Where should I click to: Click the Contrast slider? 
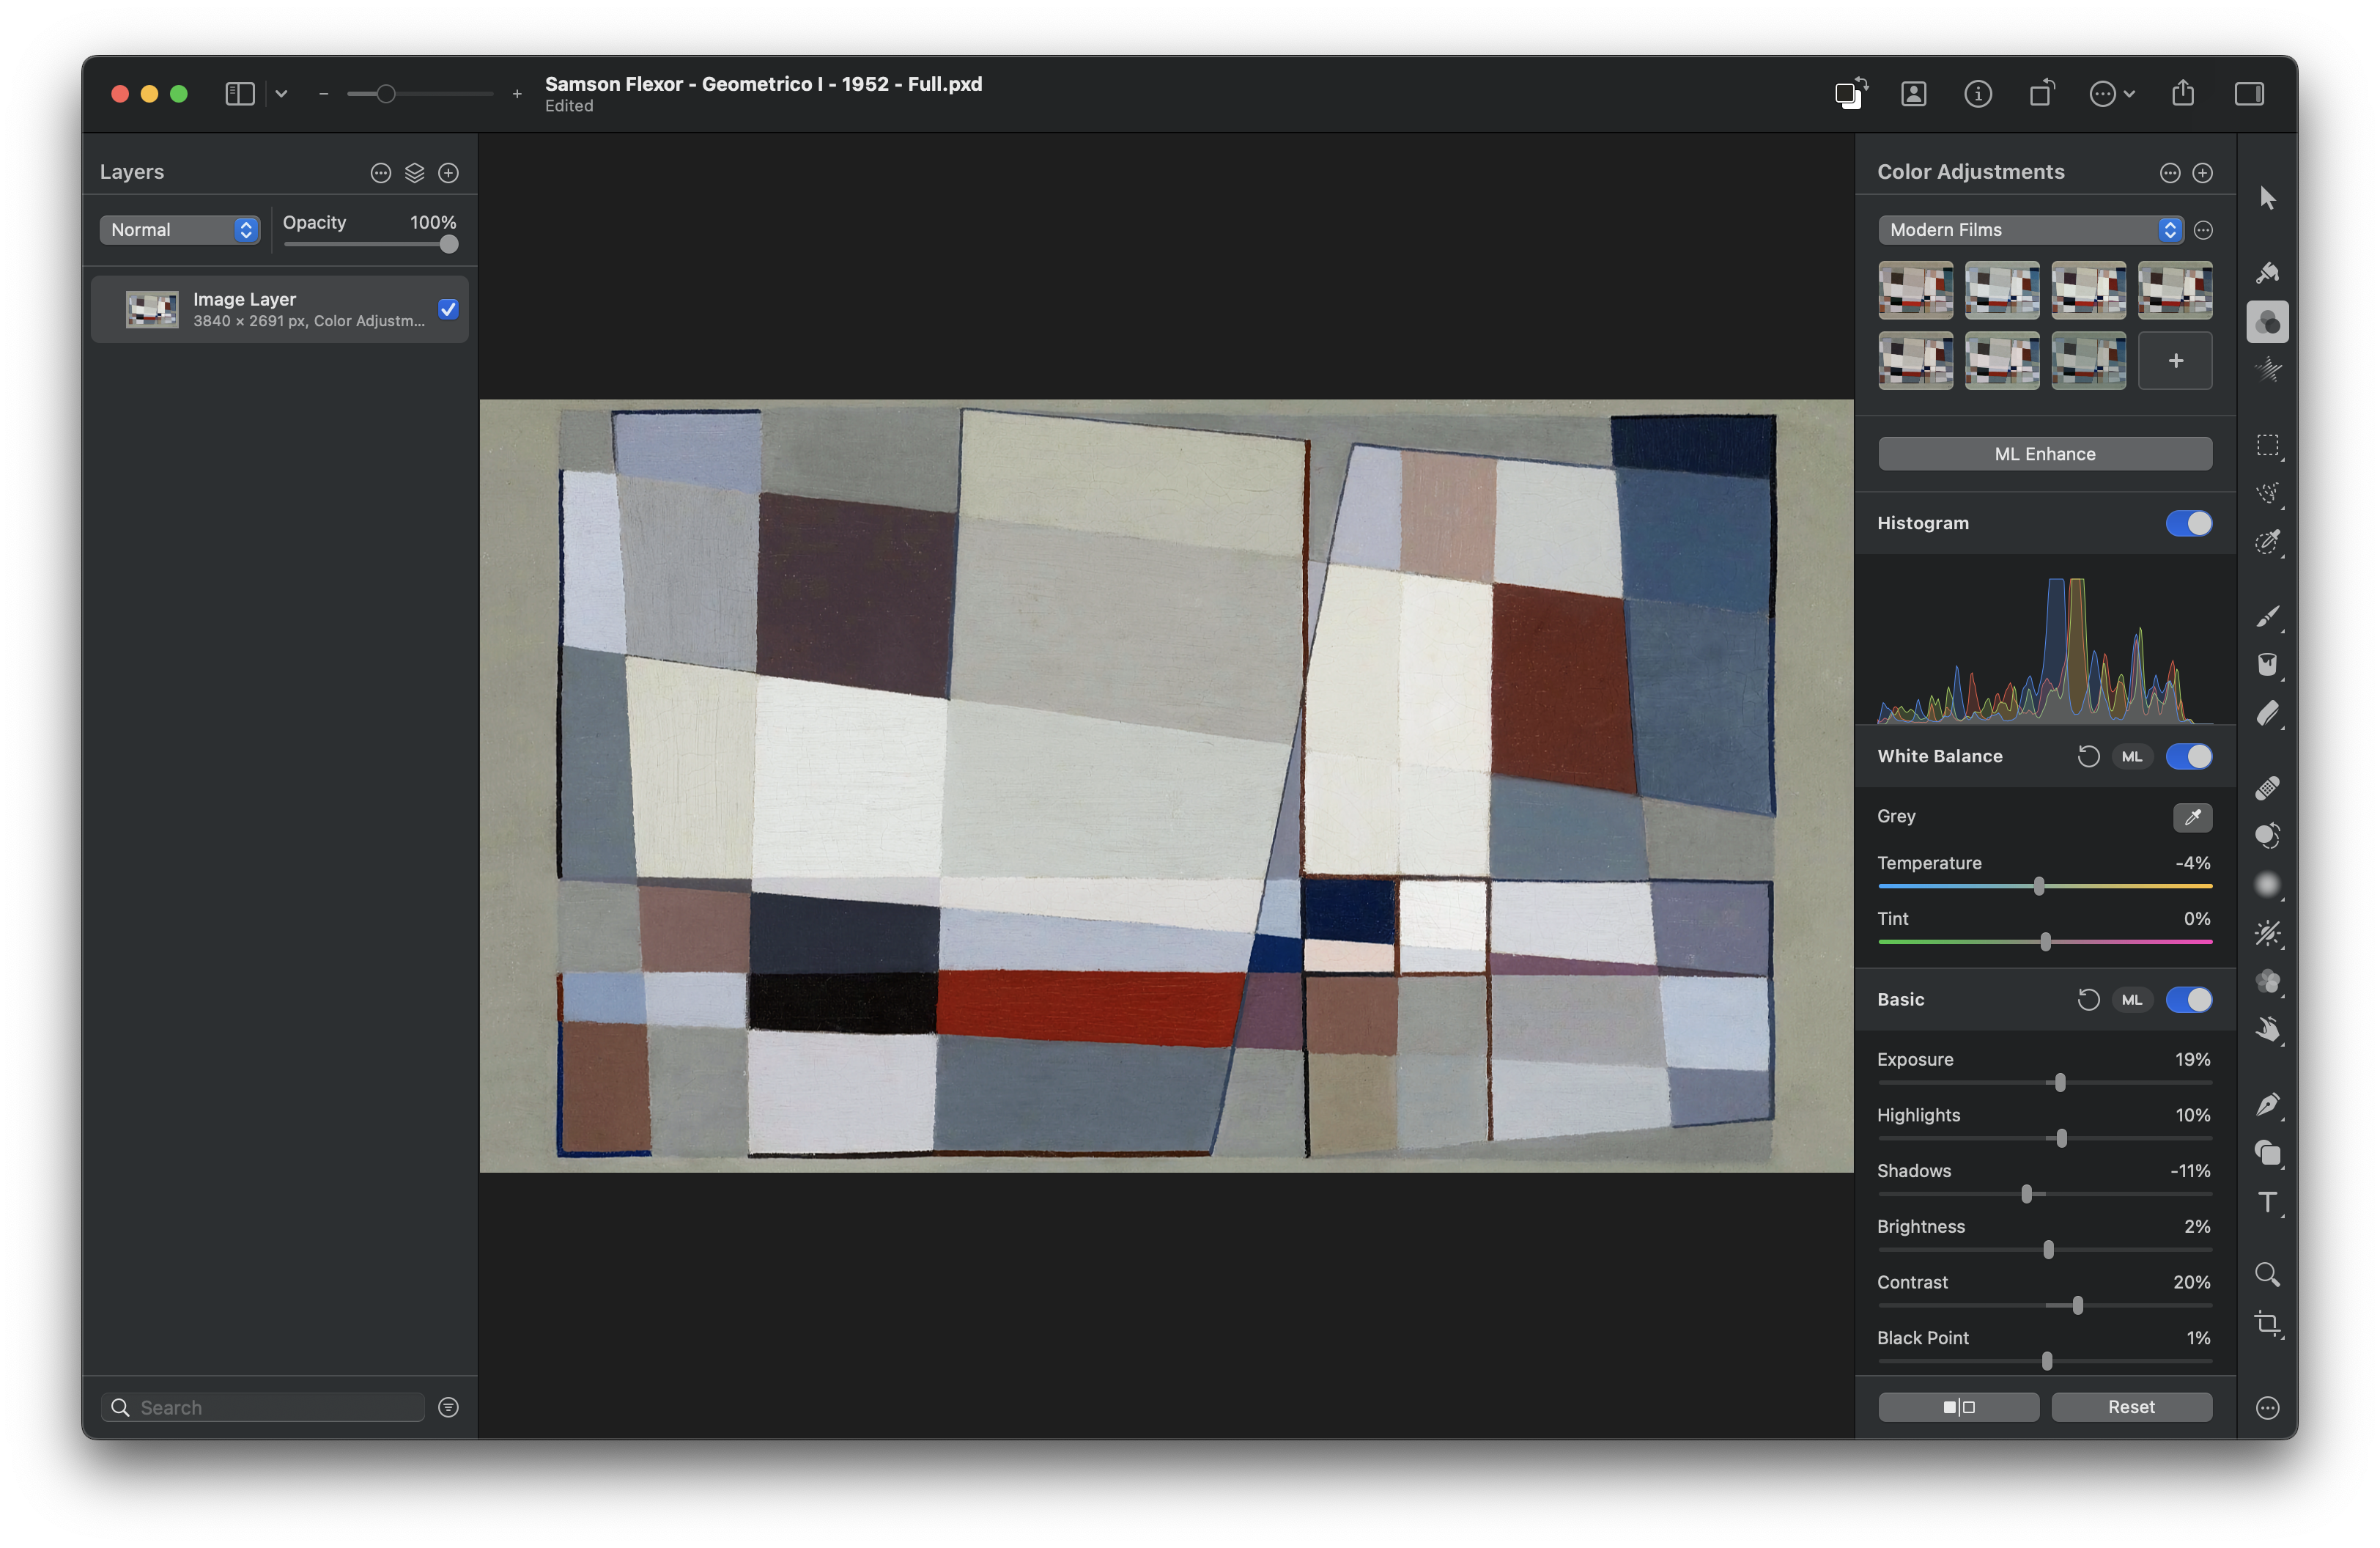2044,1305
